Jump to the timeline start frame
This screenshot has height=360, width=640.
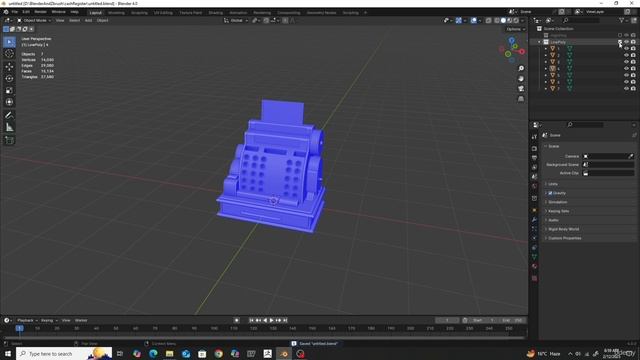click(x=251, y=320)
